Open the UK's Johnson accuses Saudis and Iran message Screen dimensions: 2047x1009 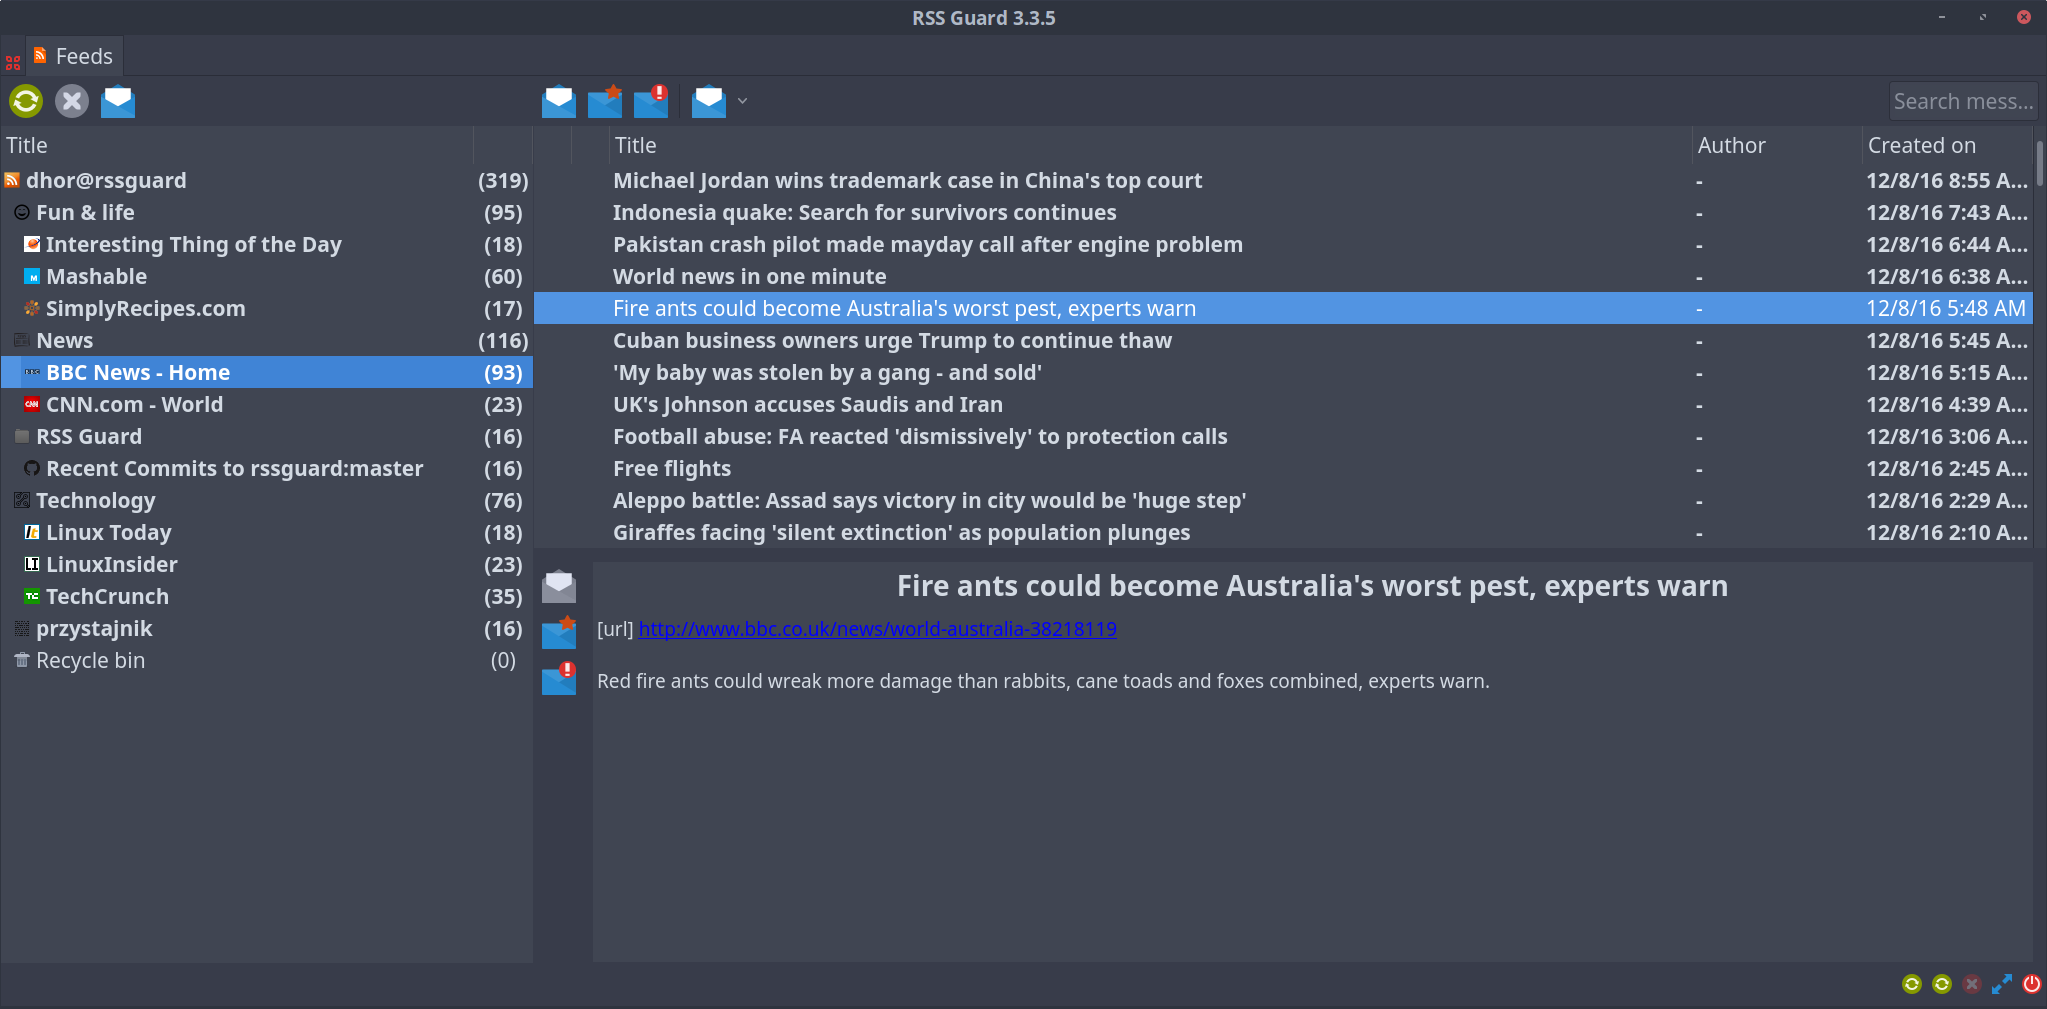pos(1283,404)
